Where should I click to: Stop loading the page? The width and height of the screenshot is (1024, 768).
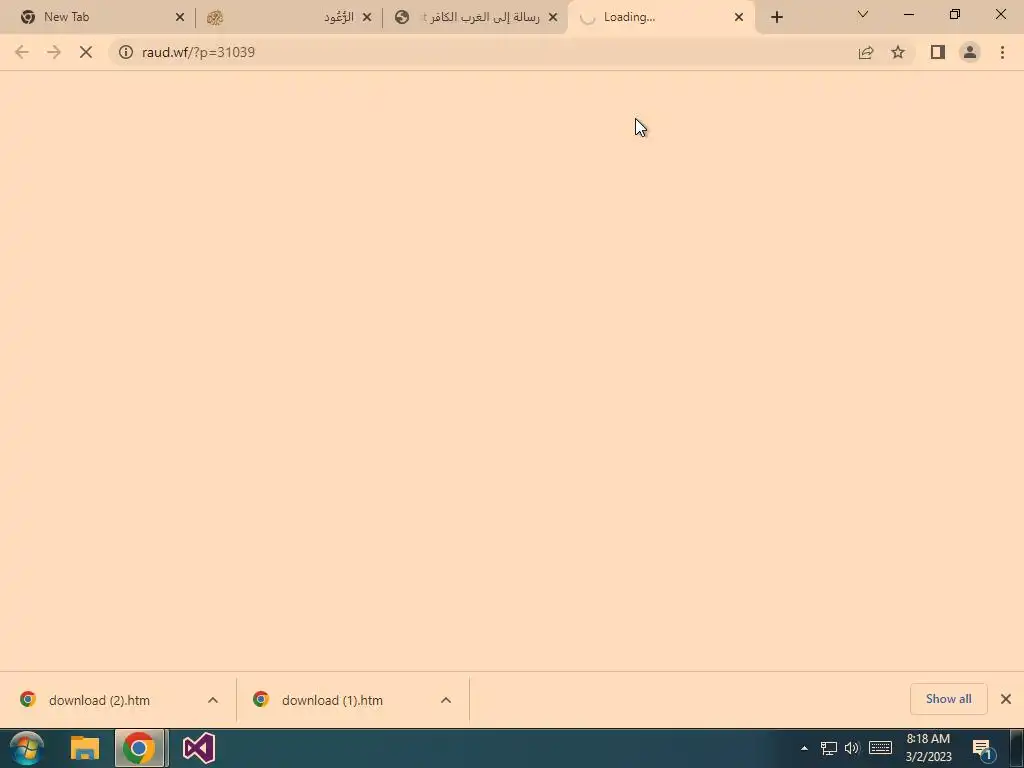[x=86, y=52]
